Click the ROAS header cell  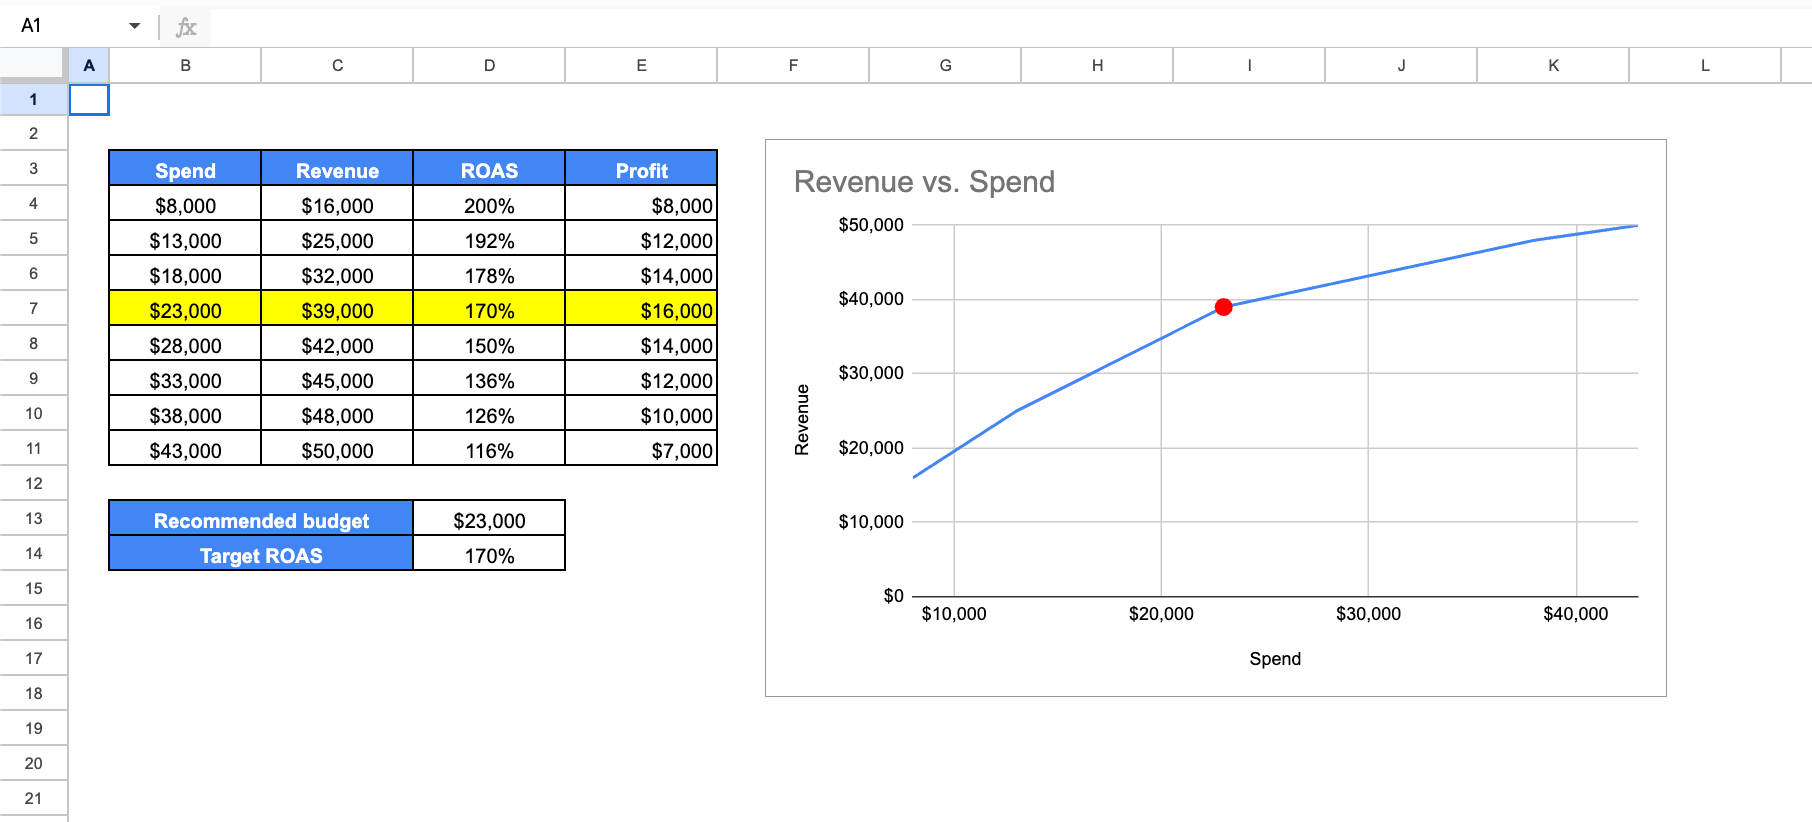489,169
